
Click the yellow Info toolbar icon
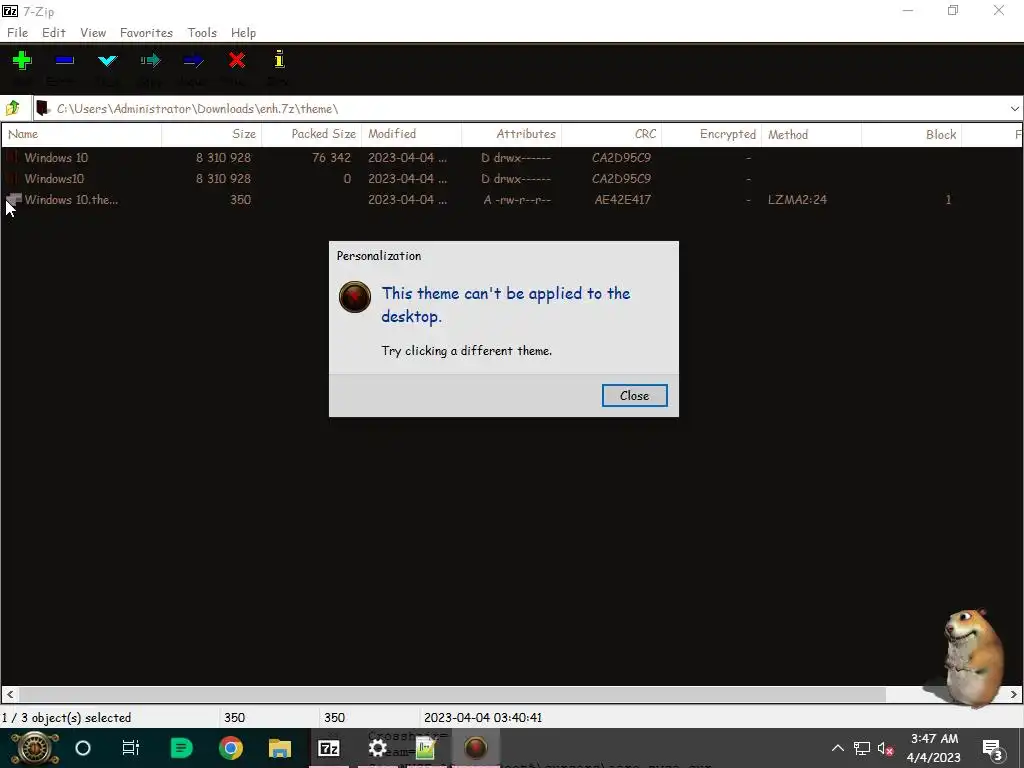pyautogui.click(x=280, y=59)
